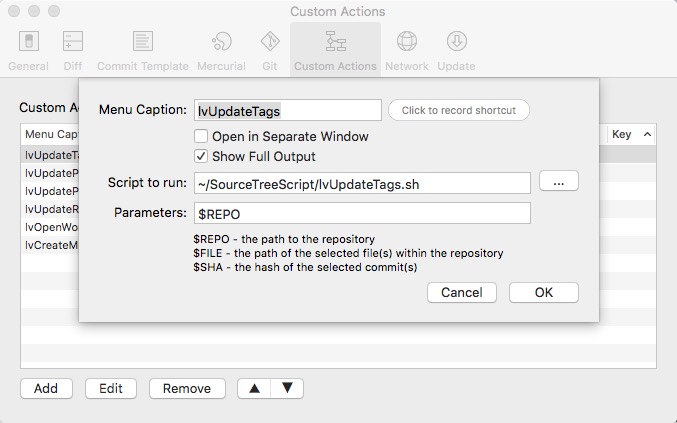Click the Script to run path field

pyautogui.click(x=362, y=182)
